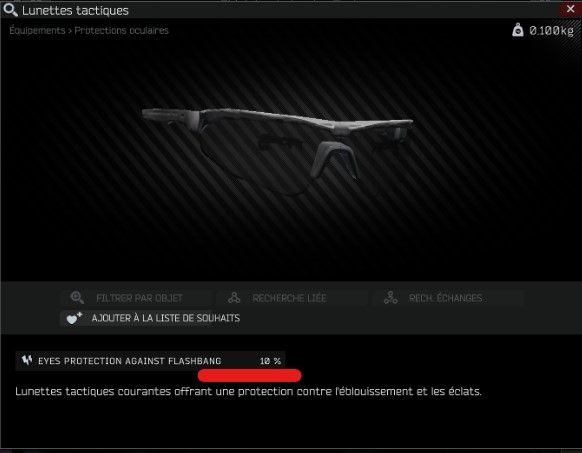Click the Recherche liée linked-nodes icon
This screenshot has height=453, width=582.
coord(234,298)
